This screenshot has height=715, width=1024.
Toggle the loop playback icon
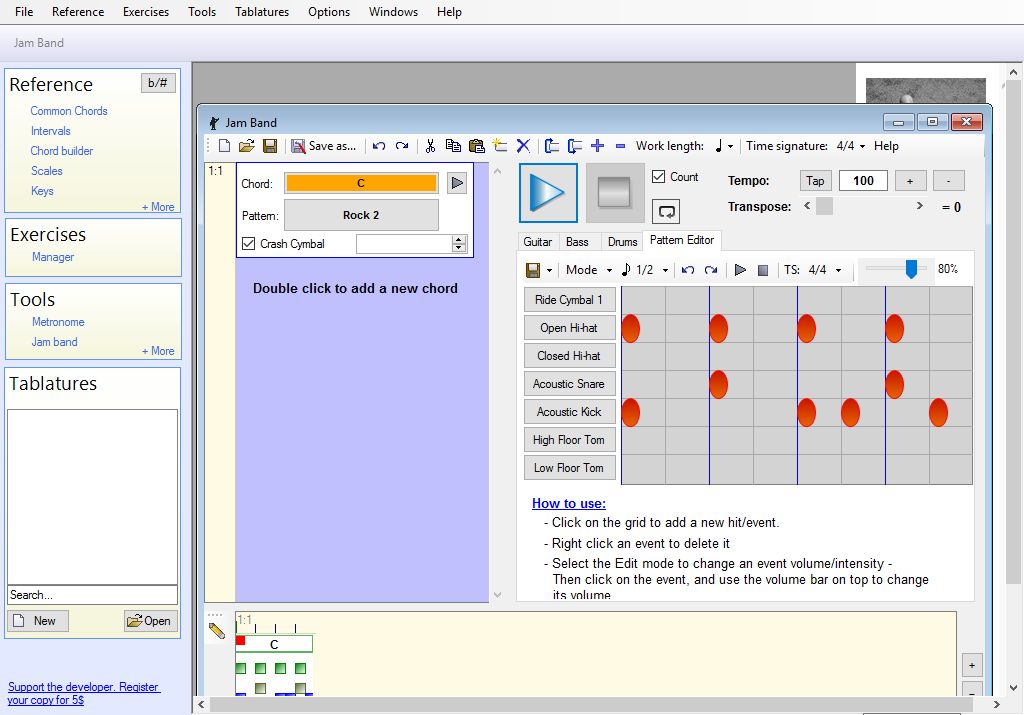pos(666,211)
